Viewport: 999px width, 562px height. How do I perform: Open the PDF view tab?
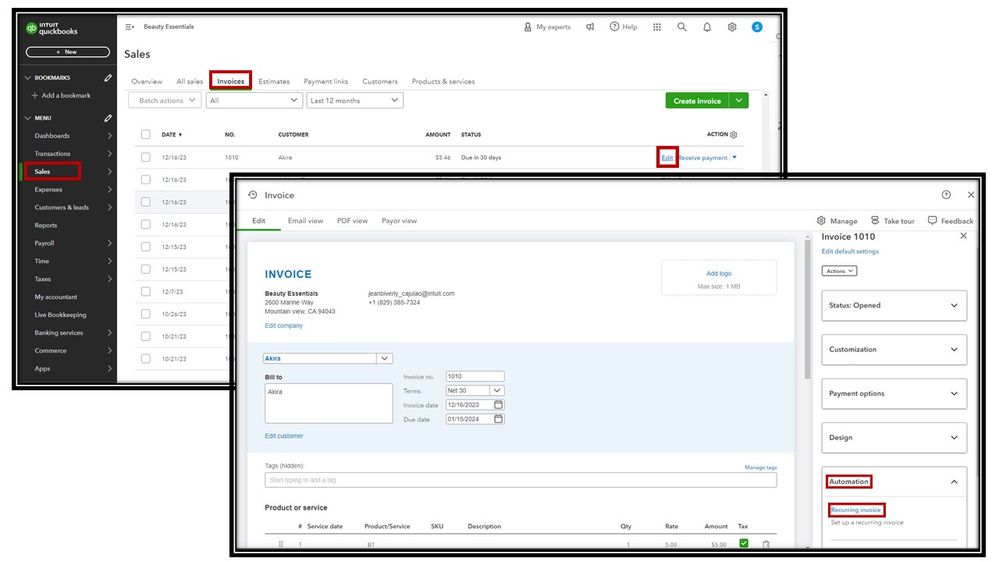(352, 220)
